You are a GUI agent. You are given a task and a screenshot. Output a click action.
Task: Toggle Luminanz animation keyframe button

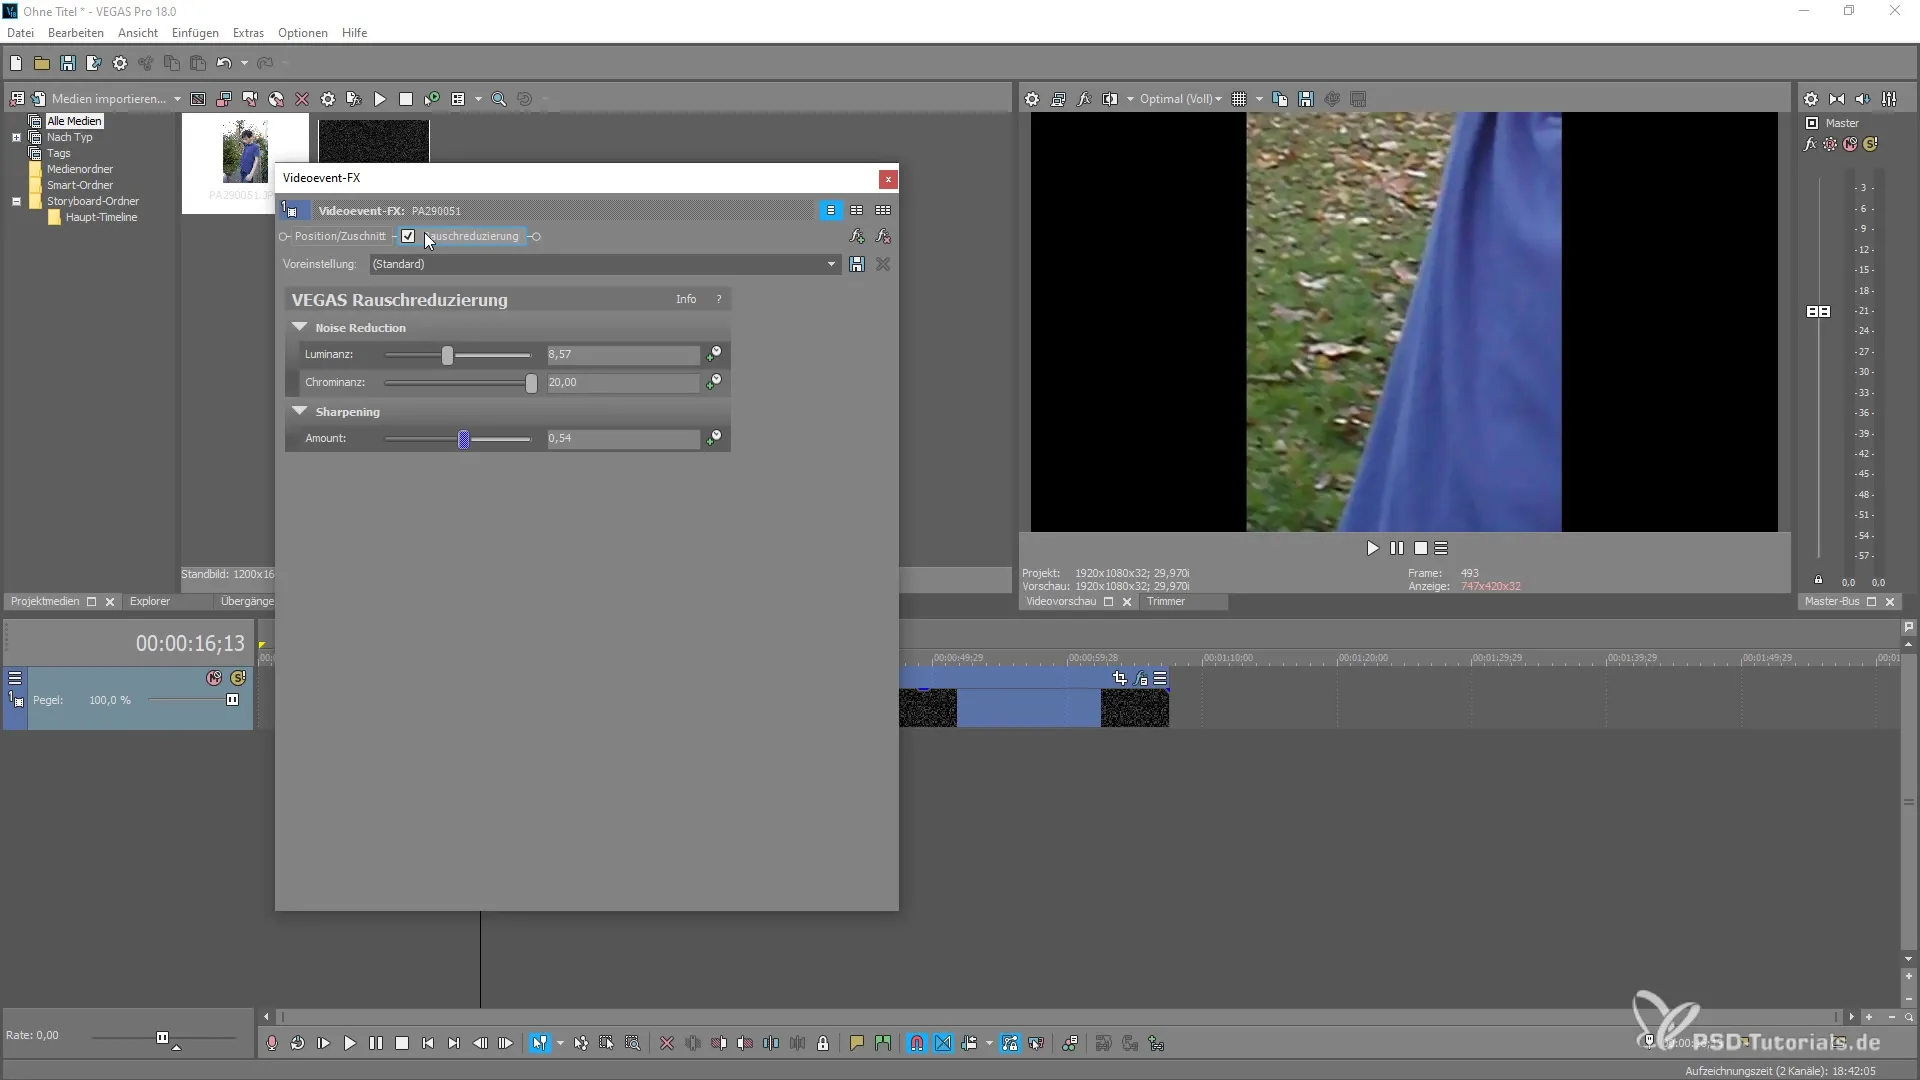point(714,354)
